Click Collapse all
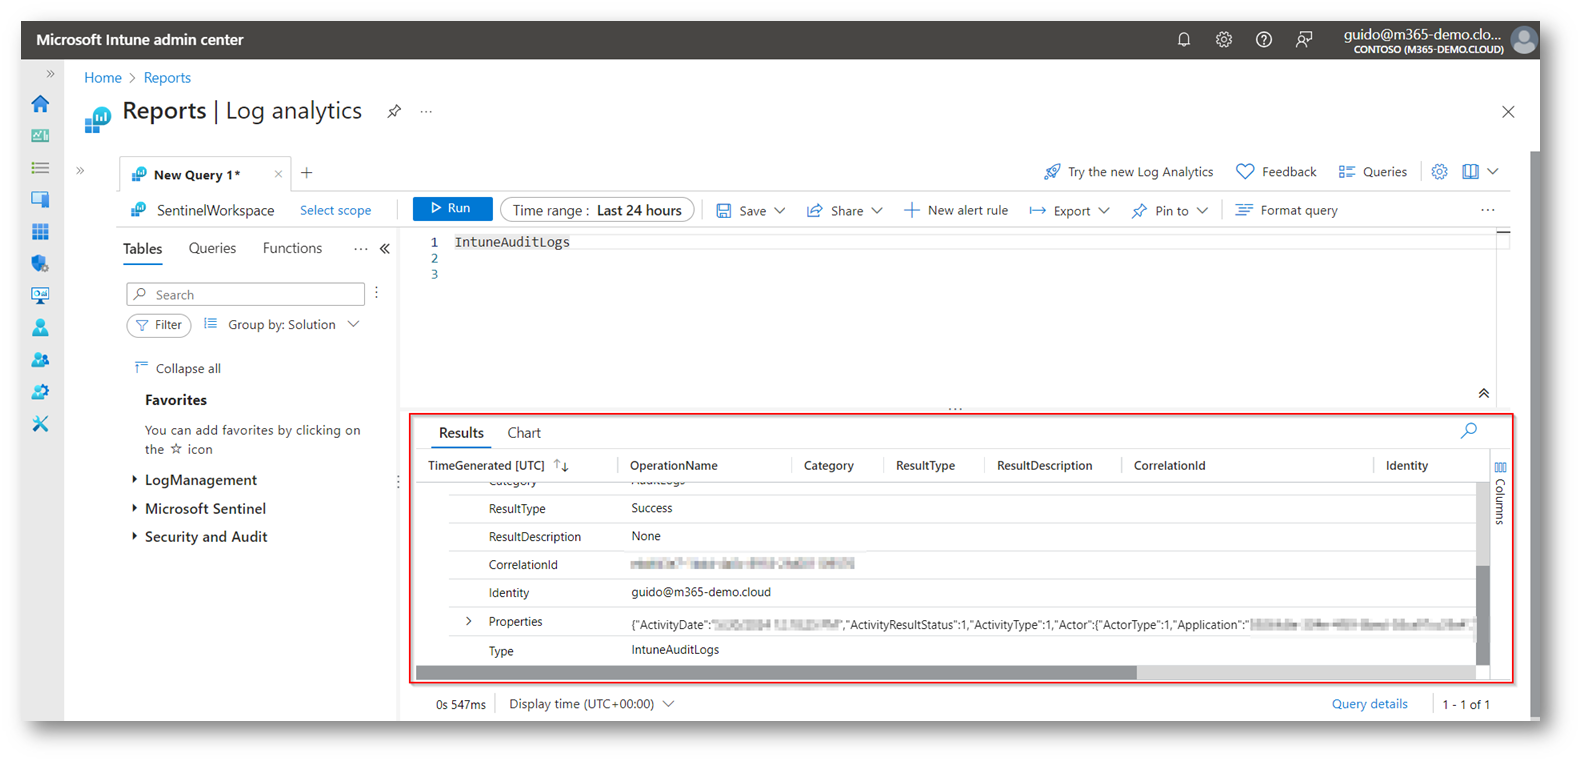This screenshot has width=1582, height=763. pos(178,369)
